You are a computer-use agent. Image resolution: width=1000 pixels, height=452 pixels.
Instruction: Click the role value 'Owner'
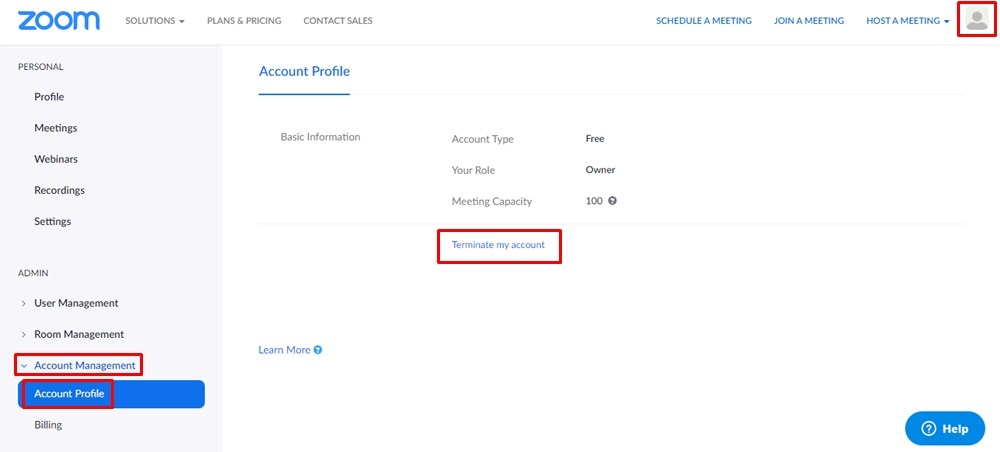(600, 170)
